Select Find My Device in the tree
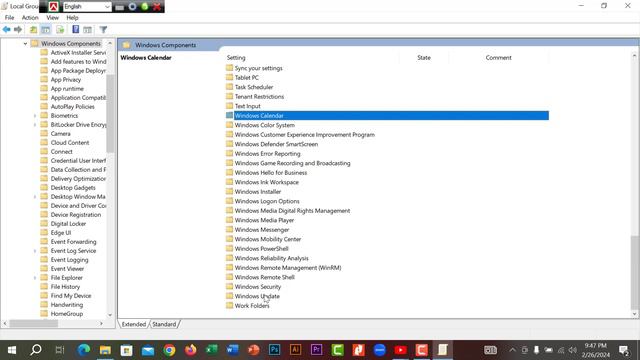The width and height of the screenshot is (640, 360). (71, 296)
